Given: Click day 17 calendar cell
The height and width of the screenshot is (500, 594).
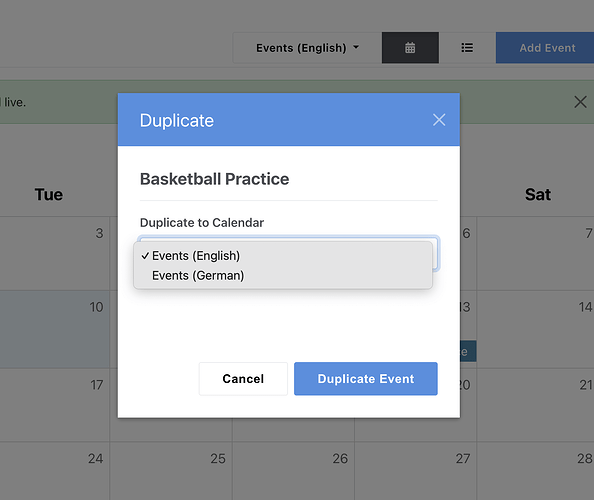Looking at the screenshot, I should click(55, 405).
